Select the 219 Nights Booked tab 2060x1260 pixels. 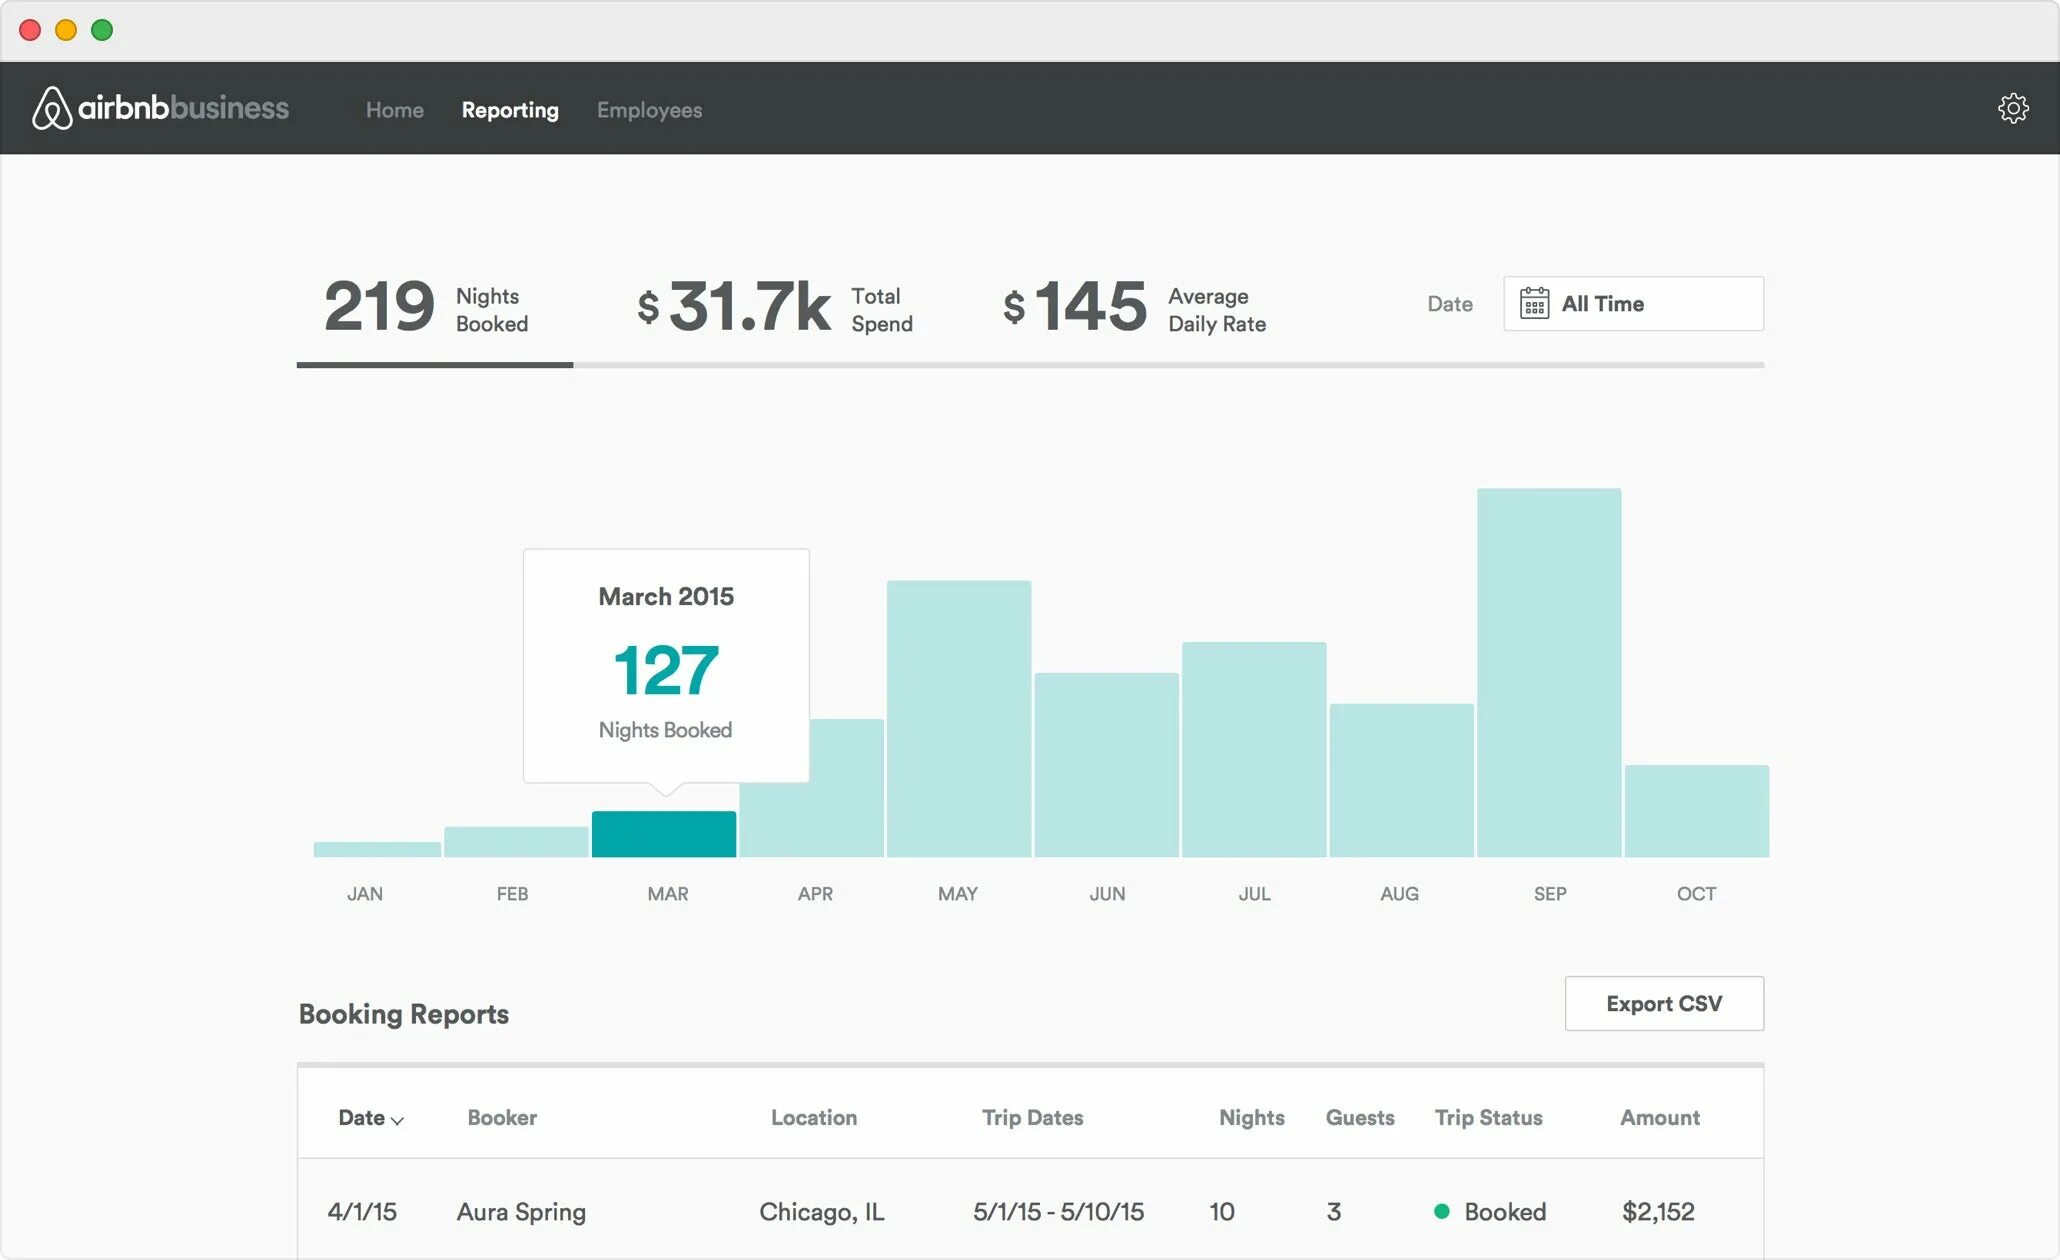click(427, 308)
